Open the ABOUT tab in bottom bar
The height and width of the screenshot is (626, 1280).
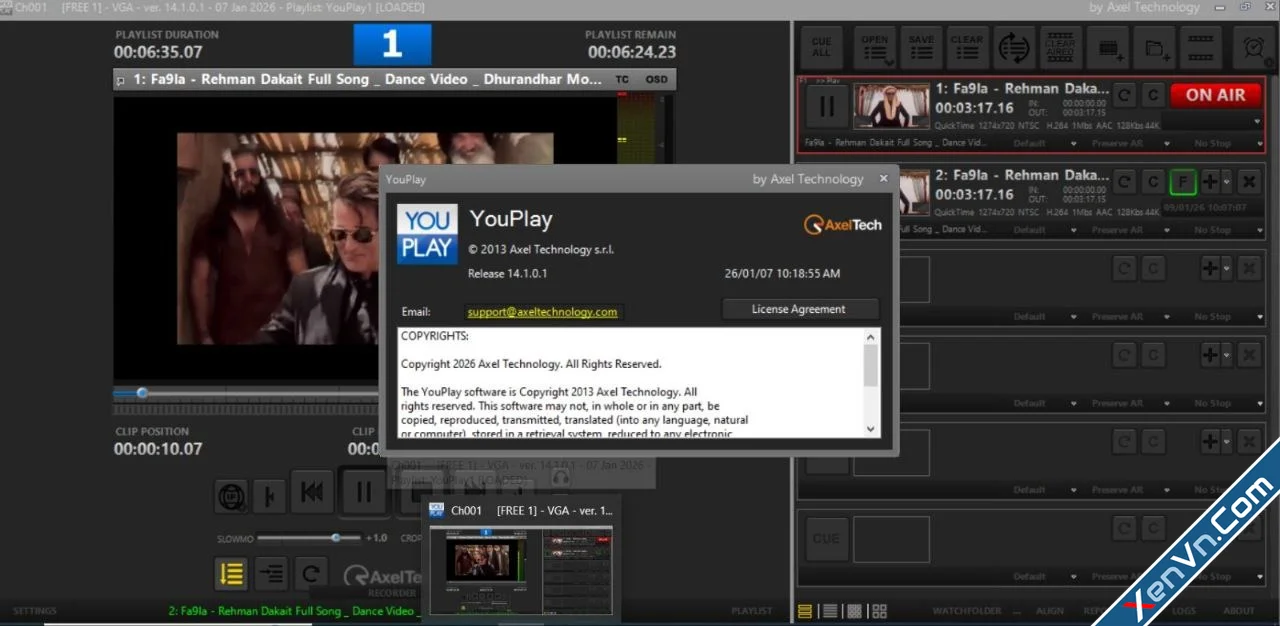[1239, 611]
